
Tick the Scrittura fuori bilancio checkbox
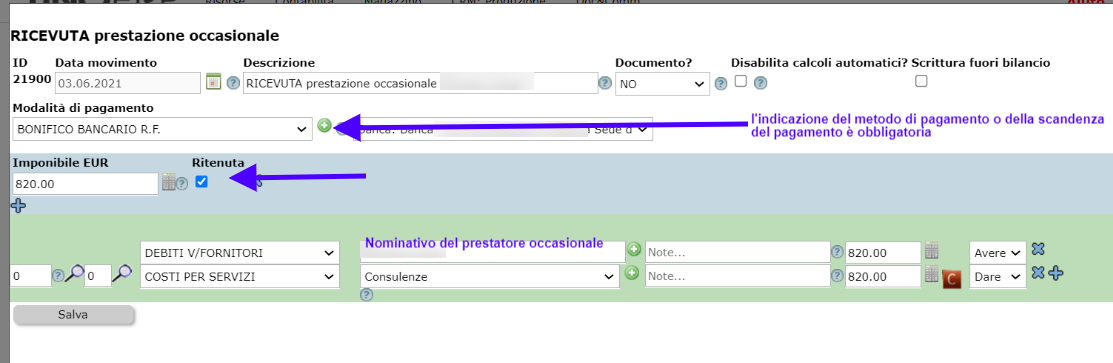tap(921, 81)
